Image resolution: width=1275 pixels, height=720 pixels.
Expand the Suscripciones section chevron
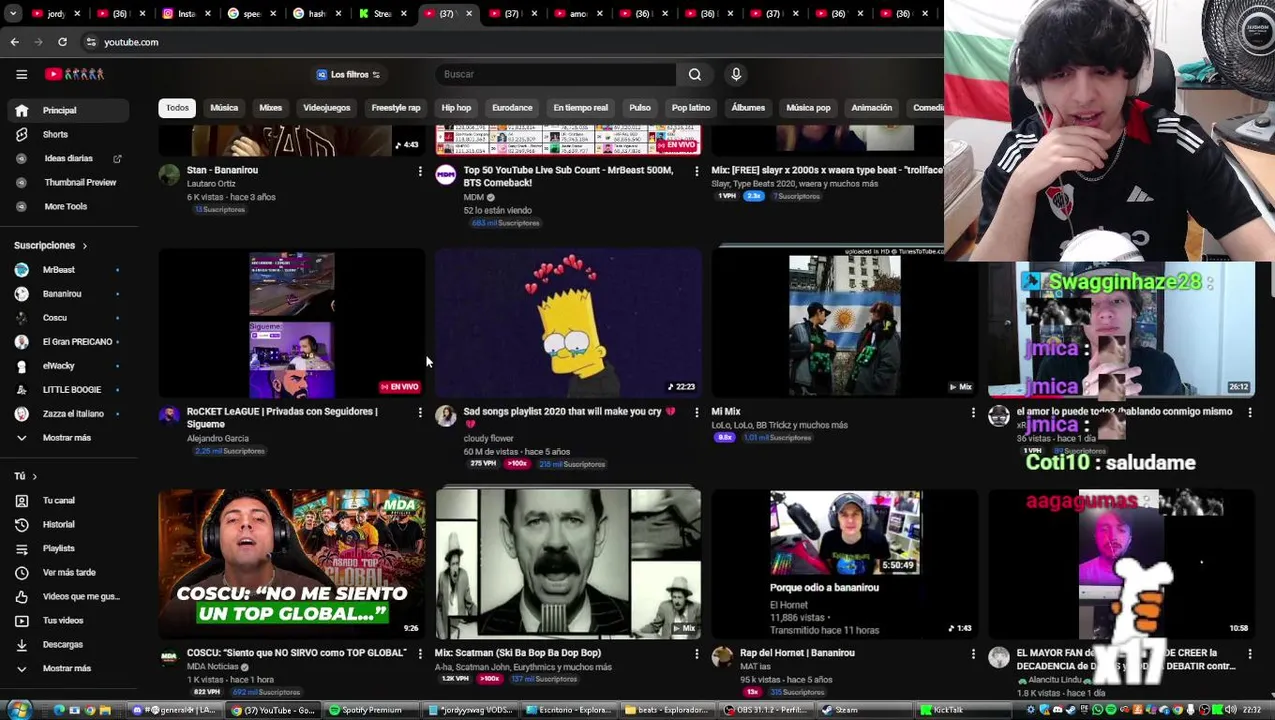(x=84, y=246)
